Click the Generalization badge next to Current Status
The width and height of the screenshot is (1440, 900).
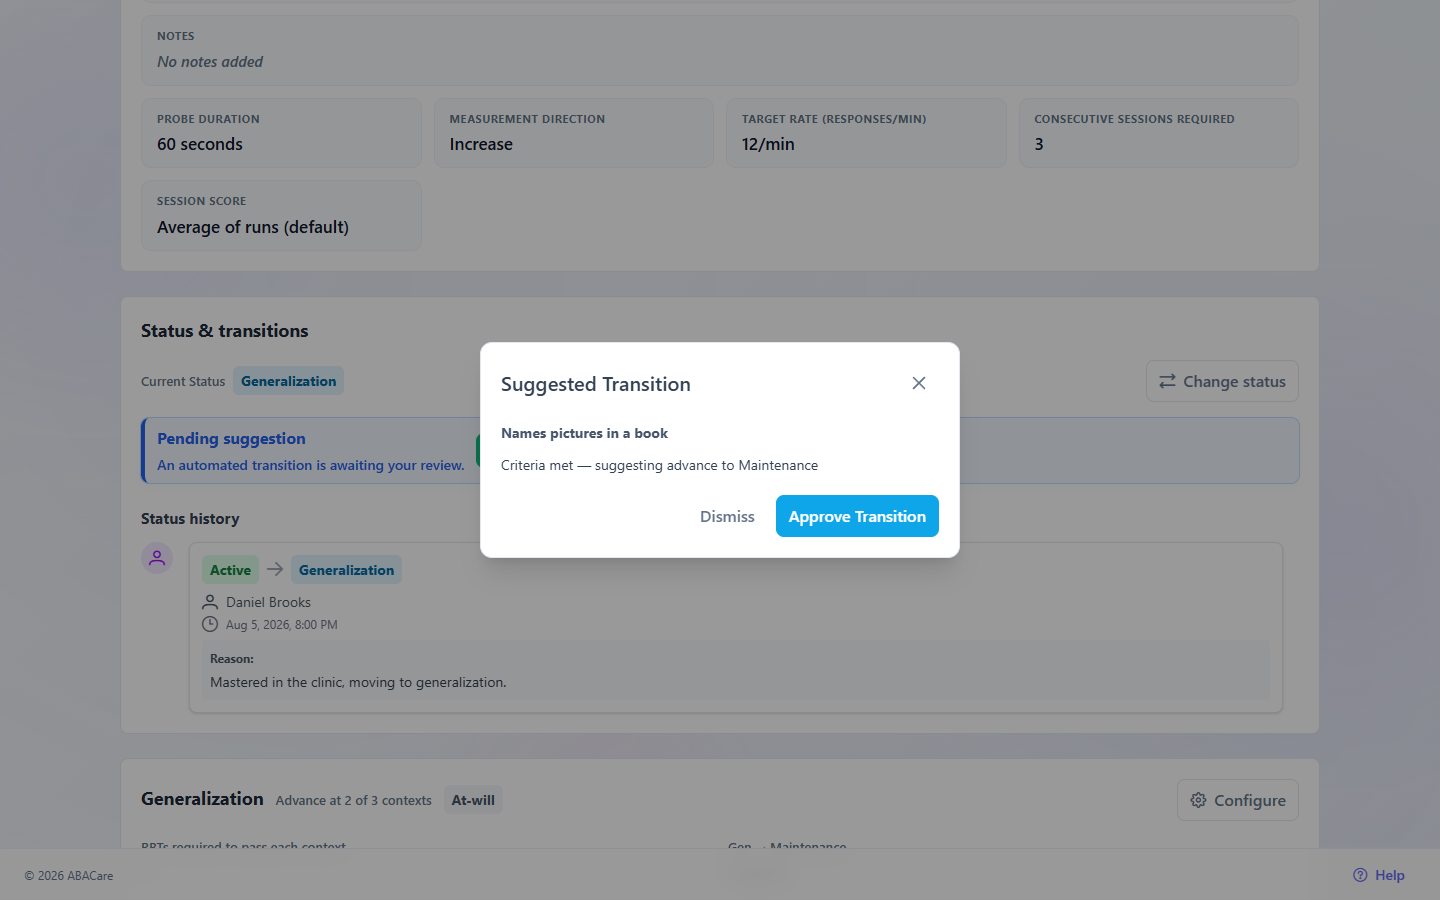(x=288, y=381)
